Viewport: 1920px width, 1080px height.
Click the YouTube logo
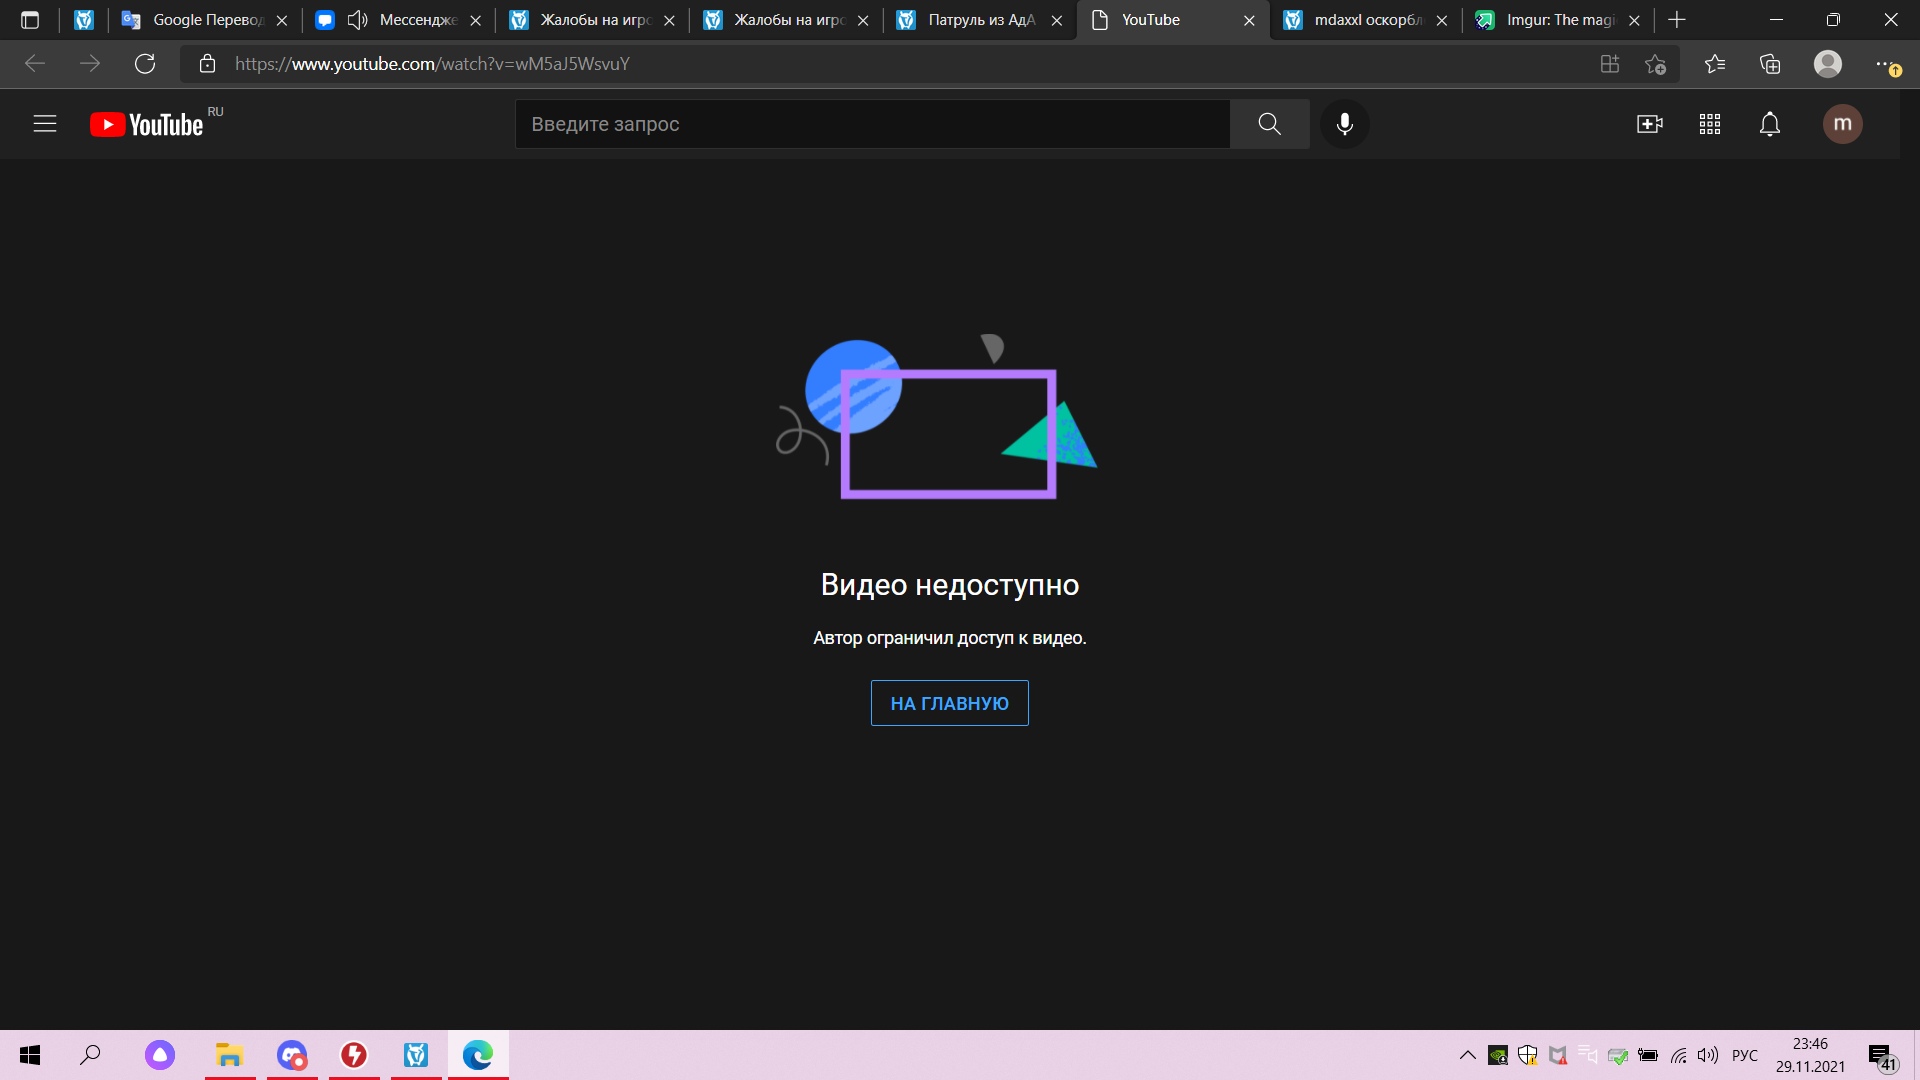click(x=147, y=124)
